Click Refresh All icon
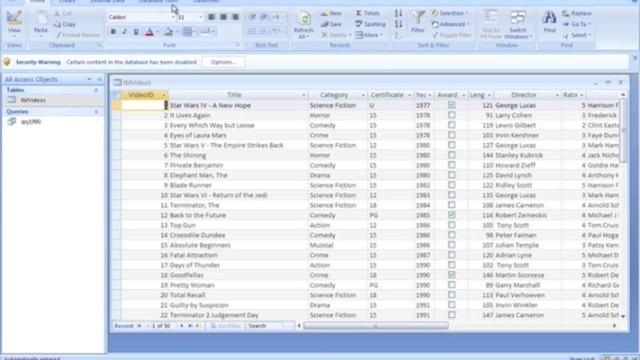 tap(304, 24)
